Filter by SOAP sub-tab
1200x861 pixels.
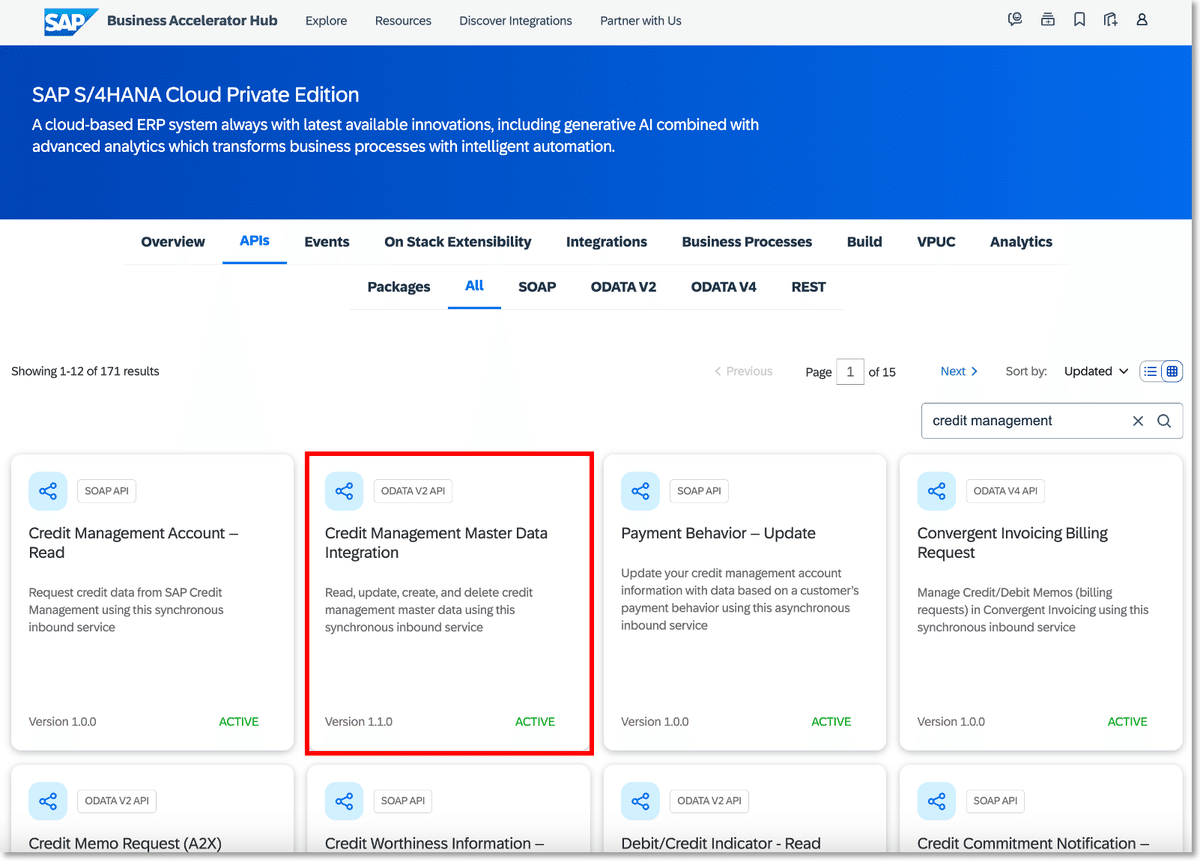pos(537,287)
